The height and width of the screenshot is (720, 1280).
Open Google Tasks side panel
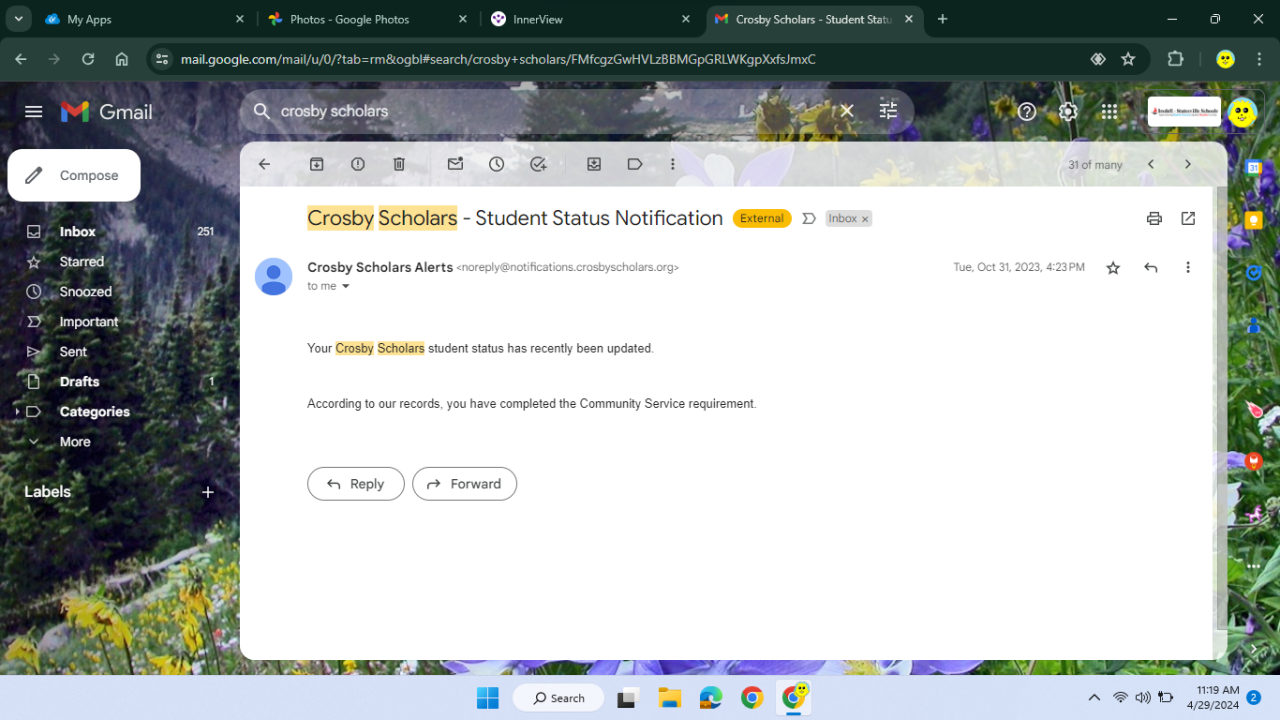(x=1254, y=272)
